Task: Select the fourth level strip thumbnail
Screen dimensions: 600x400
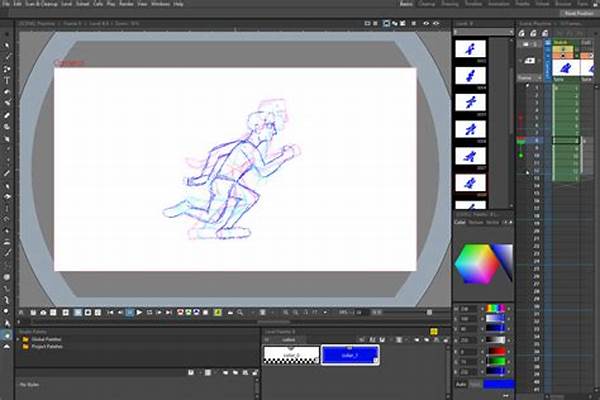Action: (x=470, y=129)
